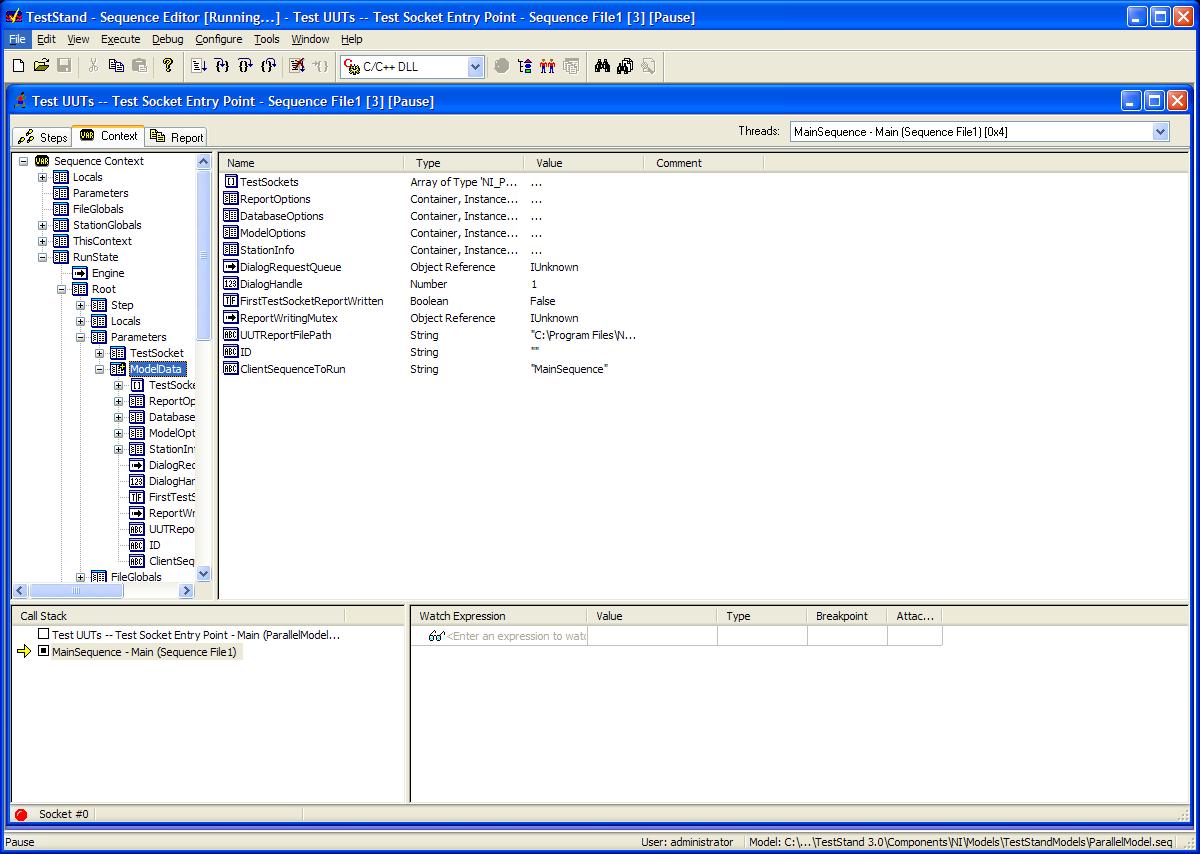Select the FileGlobals node under Sequence Context

pos(98,209)
